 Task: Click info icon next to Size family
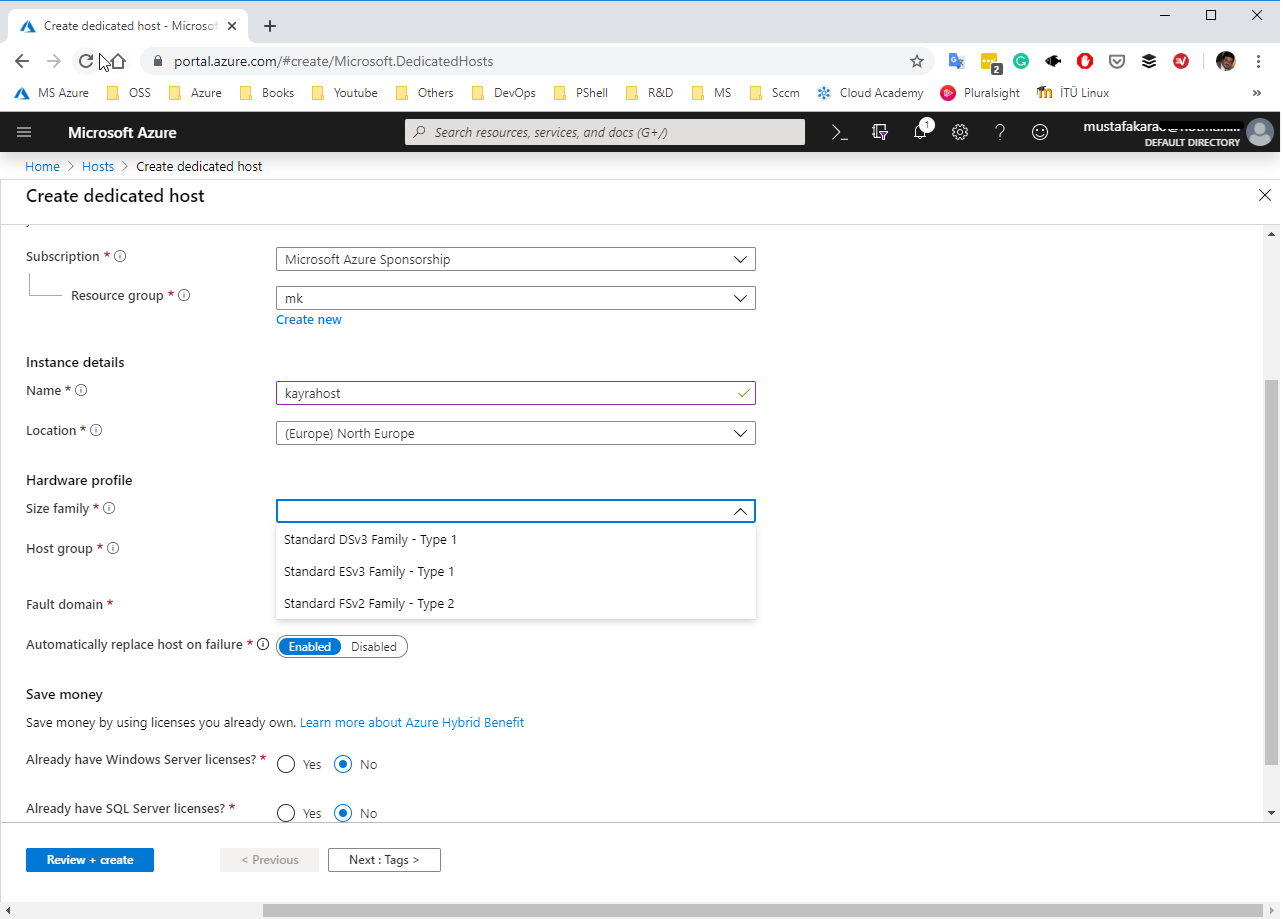(109, 508)
